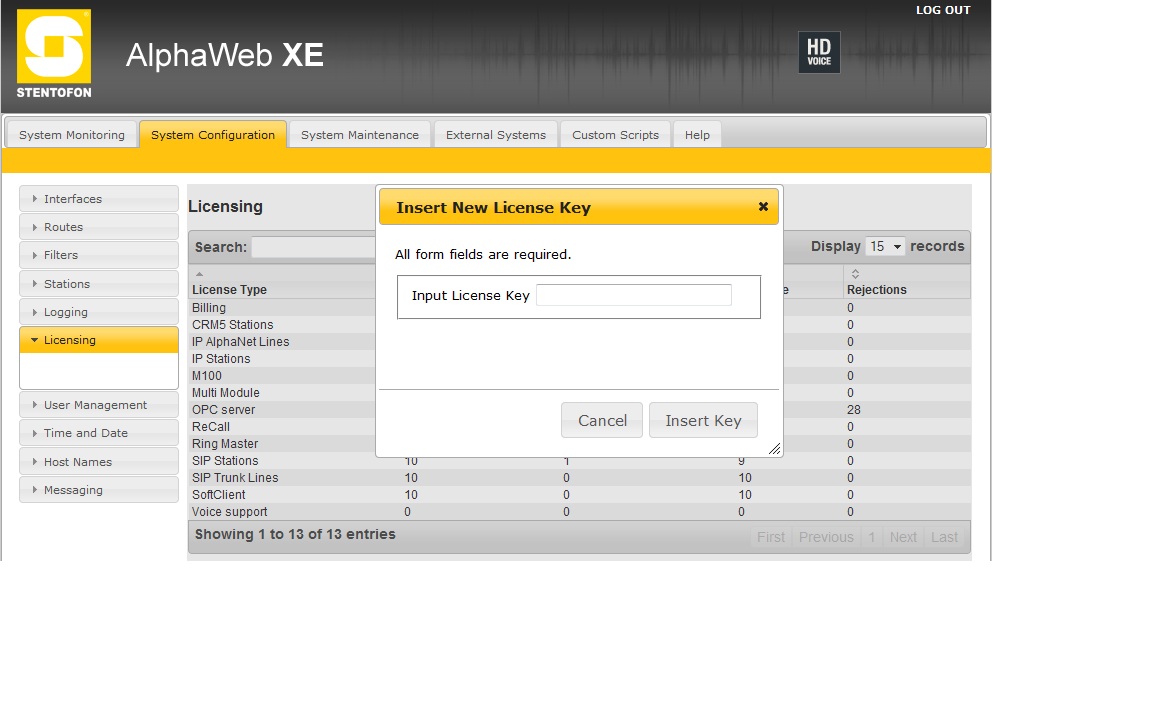Expand the Routes sidebar section

(98, 227)
